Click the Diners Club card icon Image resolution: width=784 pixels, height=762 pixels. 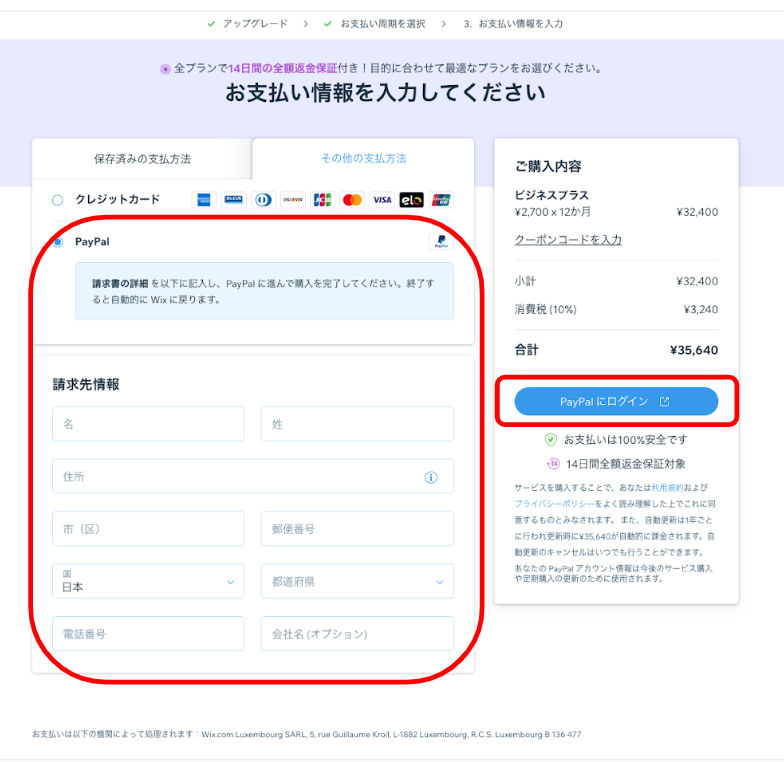[x=263, y=200]
